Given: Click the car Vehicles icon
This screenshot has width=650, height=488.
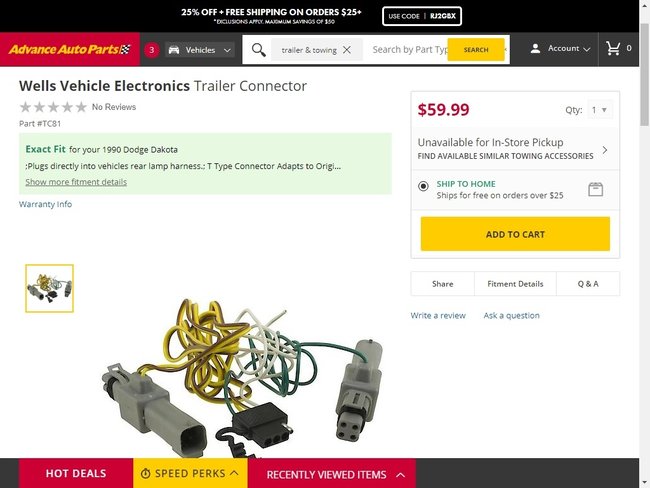Looking at the screenshot, I should 174,49.
